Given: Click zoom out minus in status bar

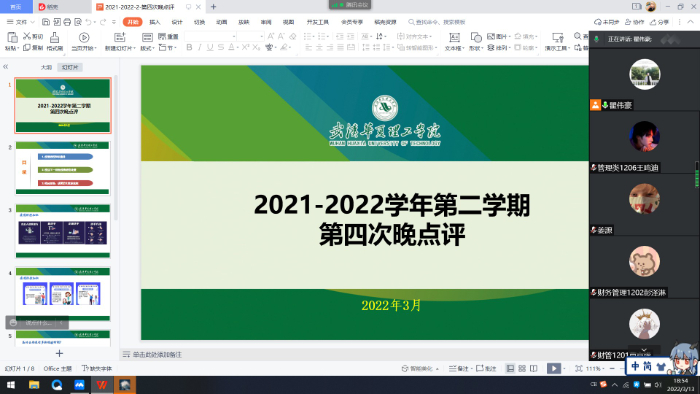Looking at the screenshot, I should coord(612,368).
